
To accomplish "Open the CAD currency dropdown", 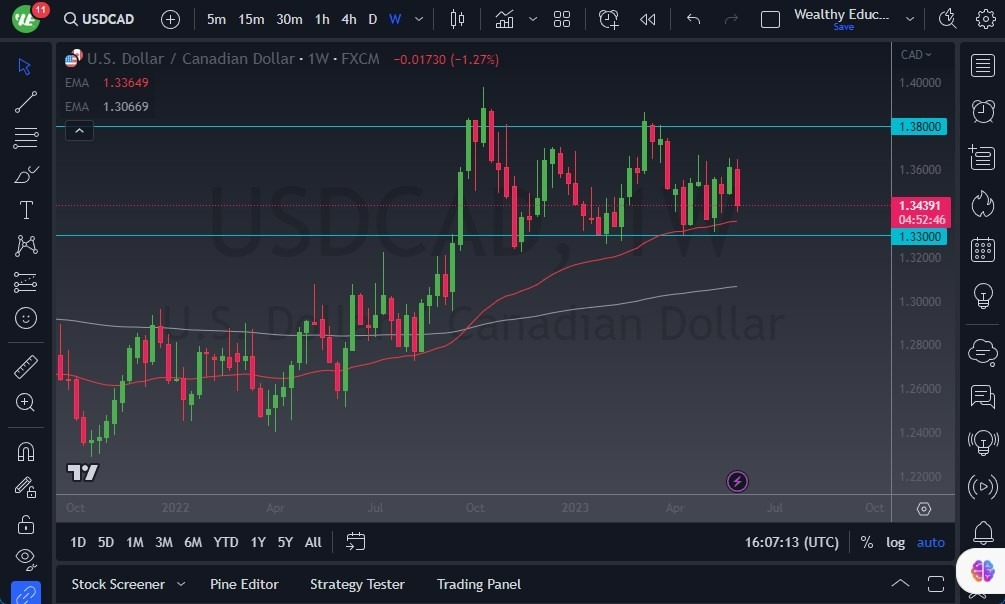I will (915, 54).
